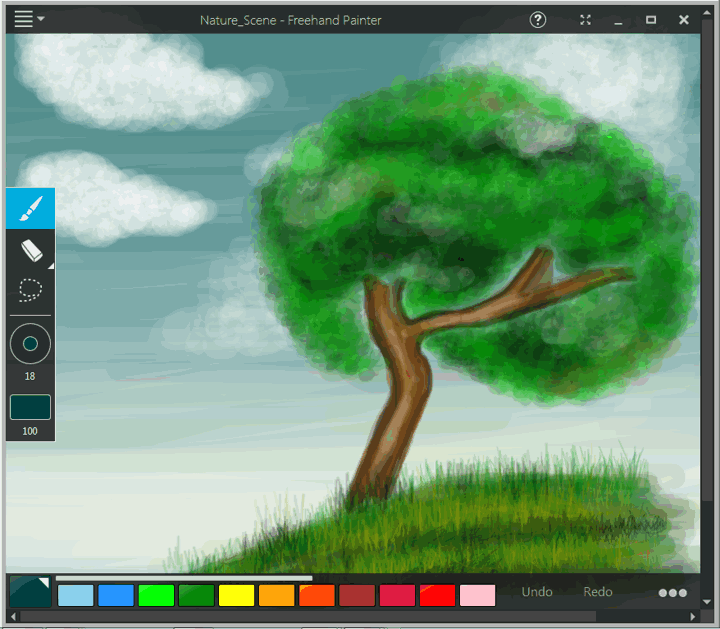The height and width of the screenshot is (629, 720).
Task: Select the eraser tool
Action: [x=30, y=250]
